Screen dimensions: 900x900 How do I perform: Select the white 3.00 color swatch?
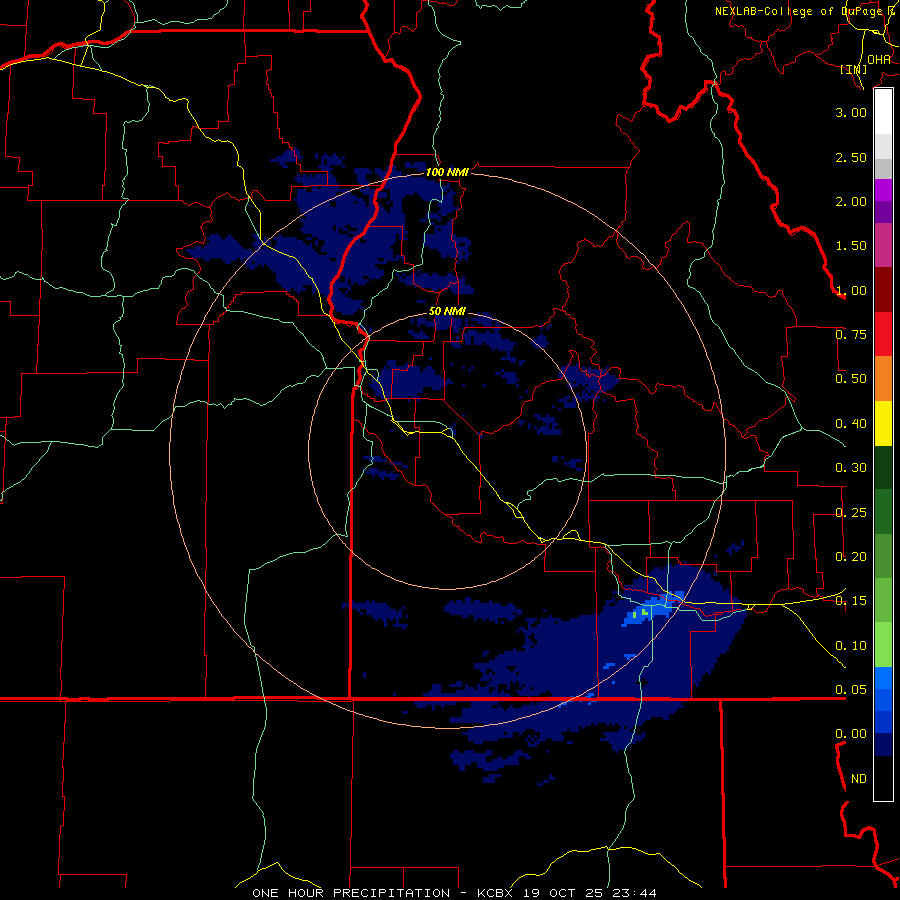(x=883, y=112)
